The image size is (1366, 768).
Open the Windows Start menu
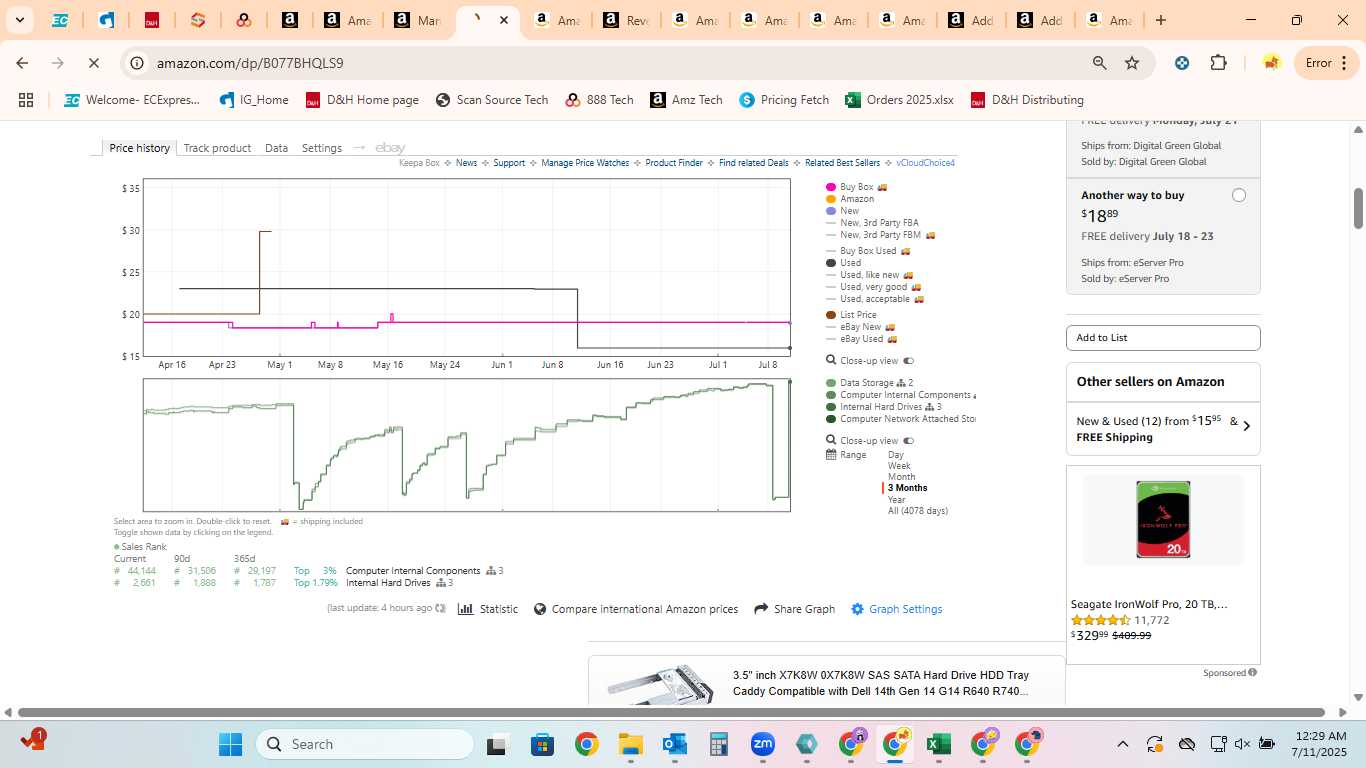230,744
